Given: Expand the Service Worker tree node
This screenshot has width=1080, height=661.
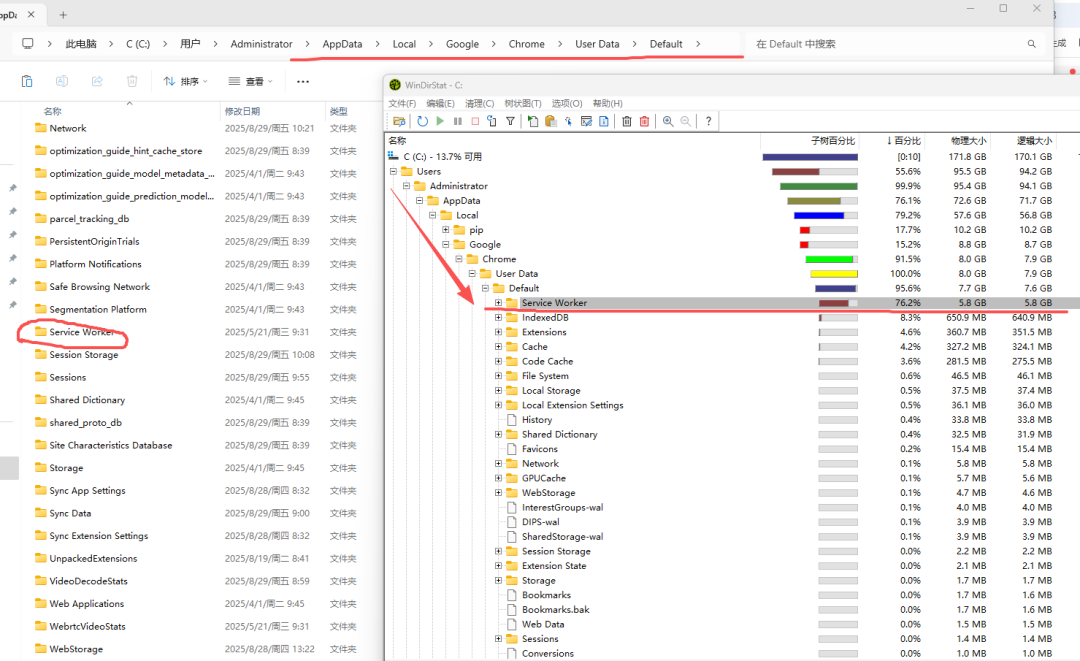Looking at the screenshot, I should [498, 303].
